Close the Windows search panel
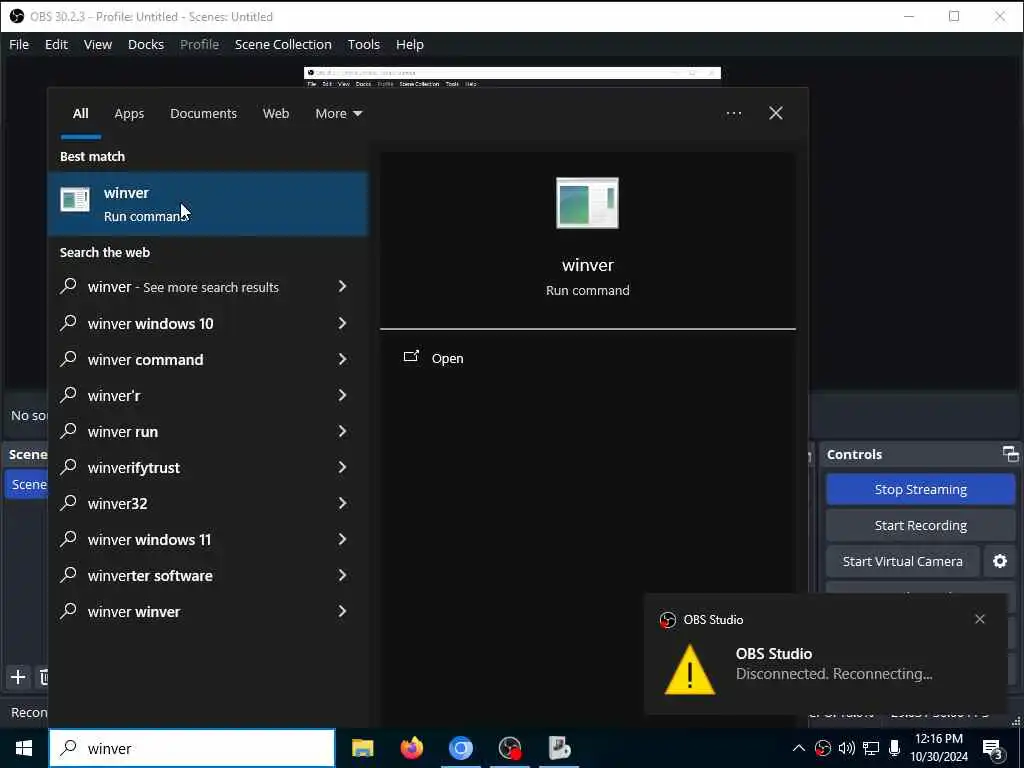 776,113
